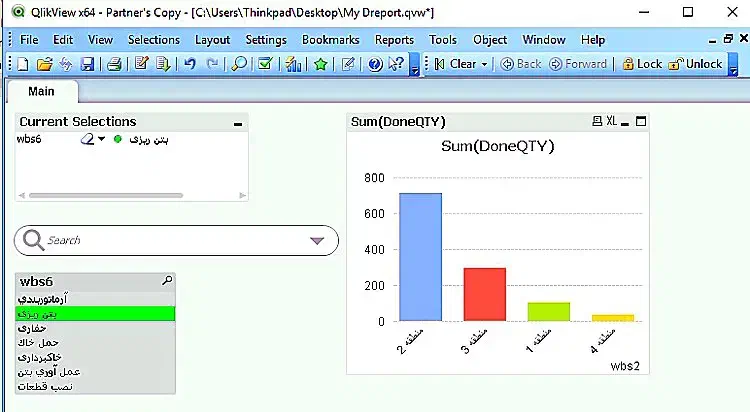Click the tall blue bar in the chart
The image size is (750, 412).
(x=420, y=256)
